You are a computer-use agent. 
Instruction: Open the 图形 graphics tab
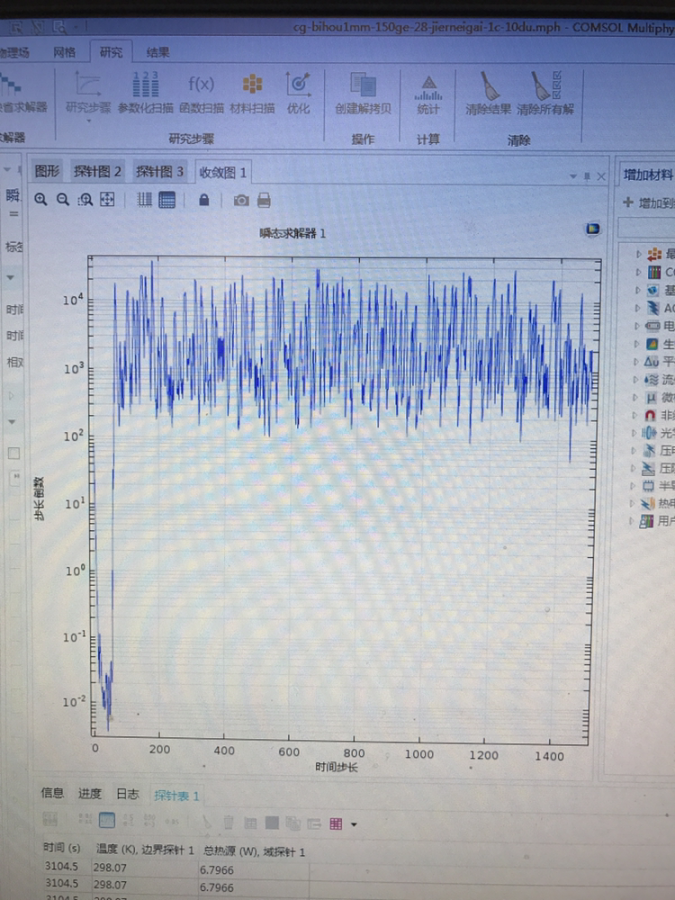47,170
